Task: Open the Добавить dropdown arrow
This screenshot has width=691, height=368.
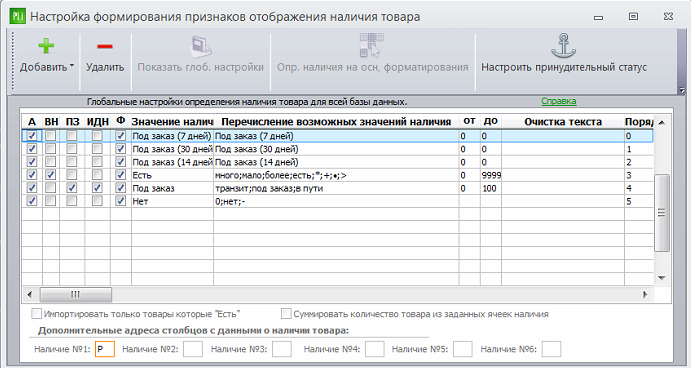Action: click(72, 66)
